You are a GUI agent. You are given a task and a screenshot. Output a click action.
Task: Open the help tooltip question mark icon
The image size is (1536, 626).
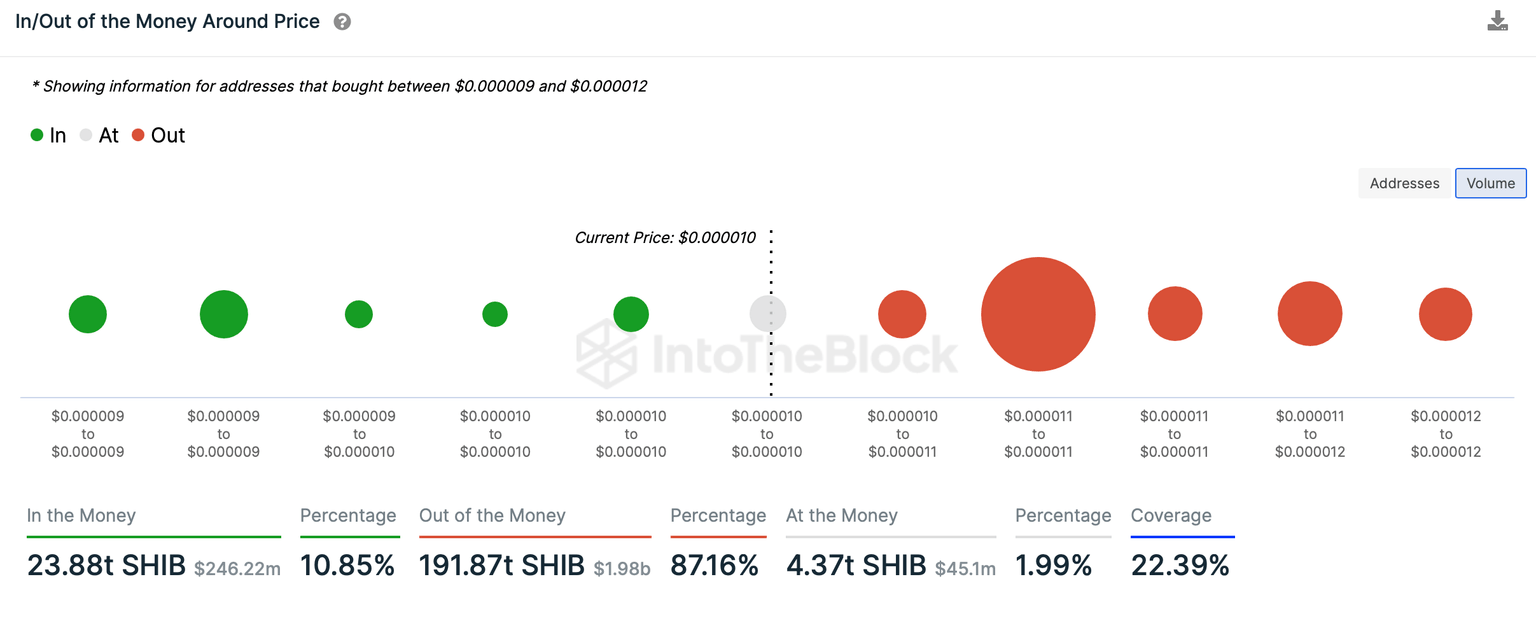pyautogui.click(x=341, y=20)
